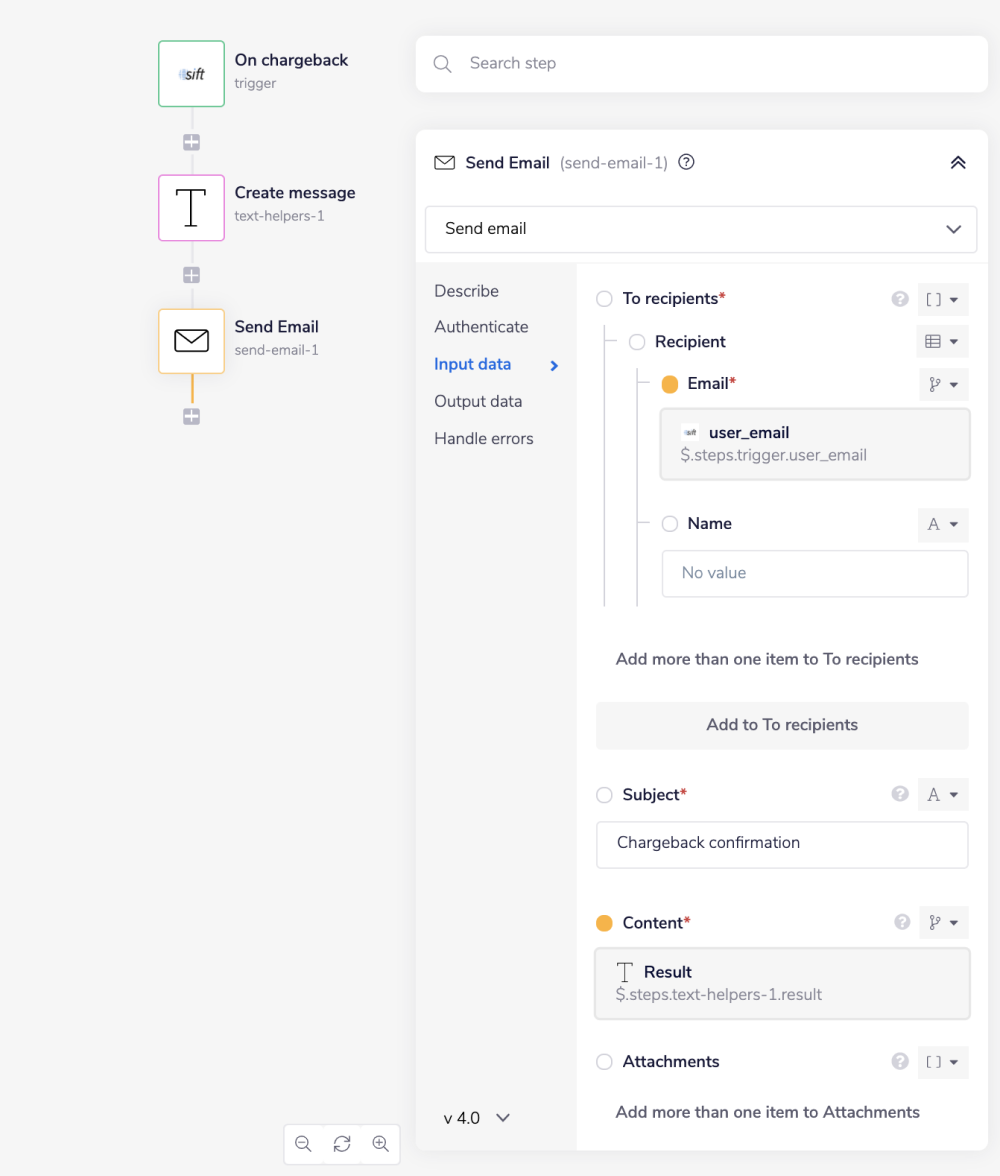The image size is (1000, 1176).
Task: Click the Handle errors section link
Action: pyautogui.click(x=484, y=439)
